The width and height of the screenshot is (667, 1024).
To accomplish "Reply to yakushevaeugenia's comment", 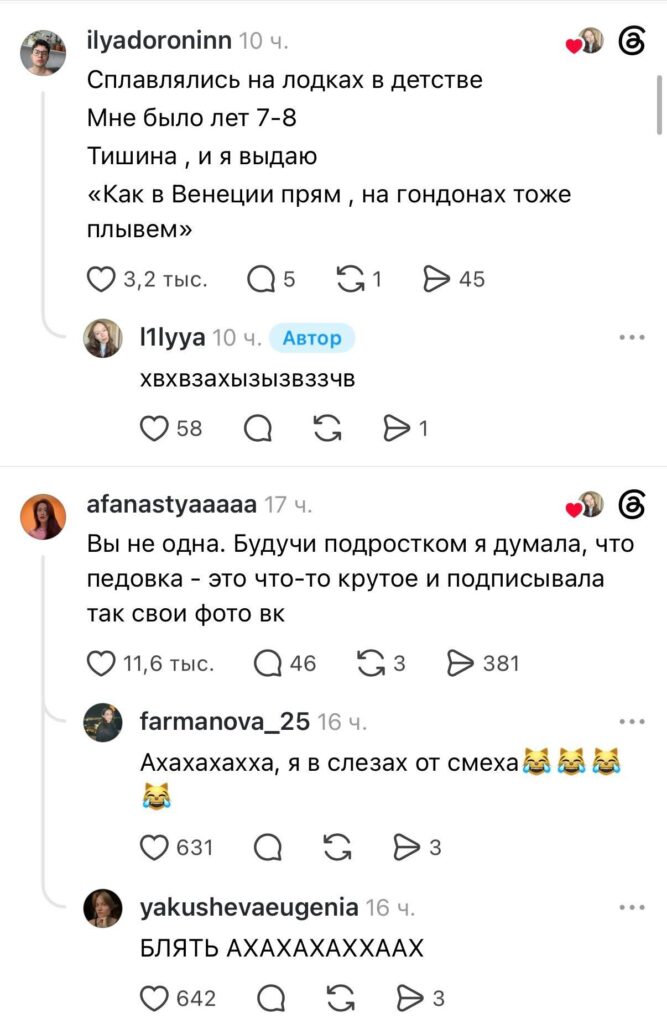I will pos(271,999).
